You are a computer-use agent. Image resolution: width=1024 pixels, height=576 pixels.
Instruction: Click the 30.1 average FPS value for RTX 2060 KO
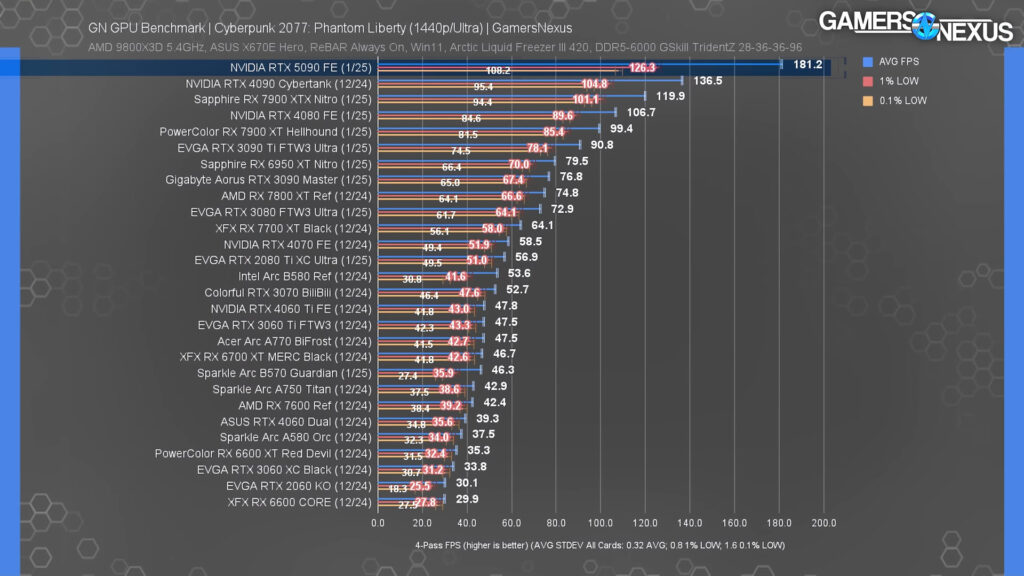coord(467,483)
